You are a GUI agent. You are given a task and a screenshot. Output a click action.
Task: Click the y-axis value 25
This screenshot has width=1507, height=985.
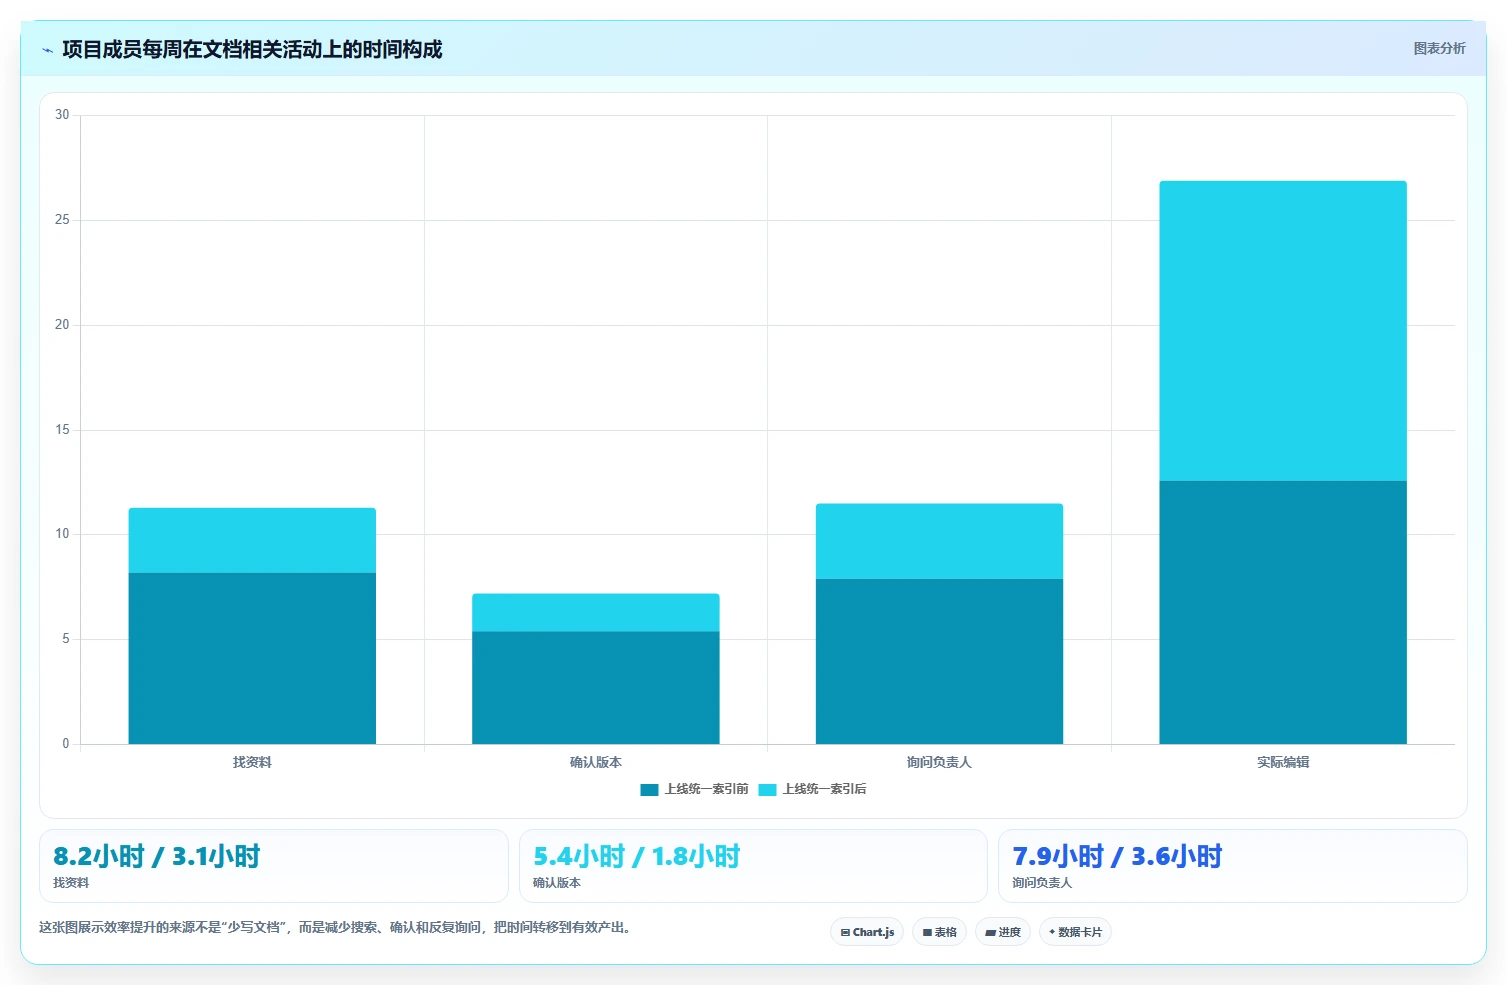[x=62, y=220]
